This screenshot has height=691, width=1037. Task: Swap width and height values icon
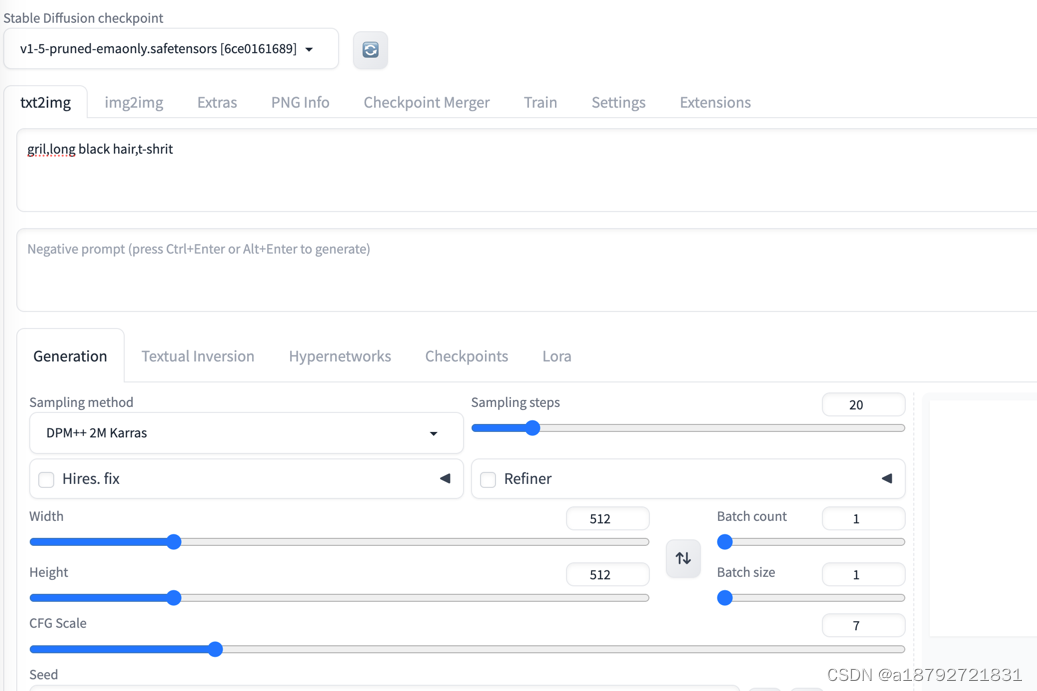click(x=683, y=558)
